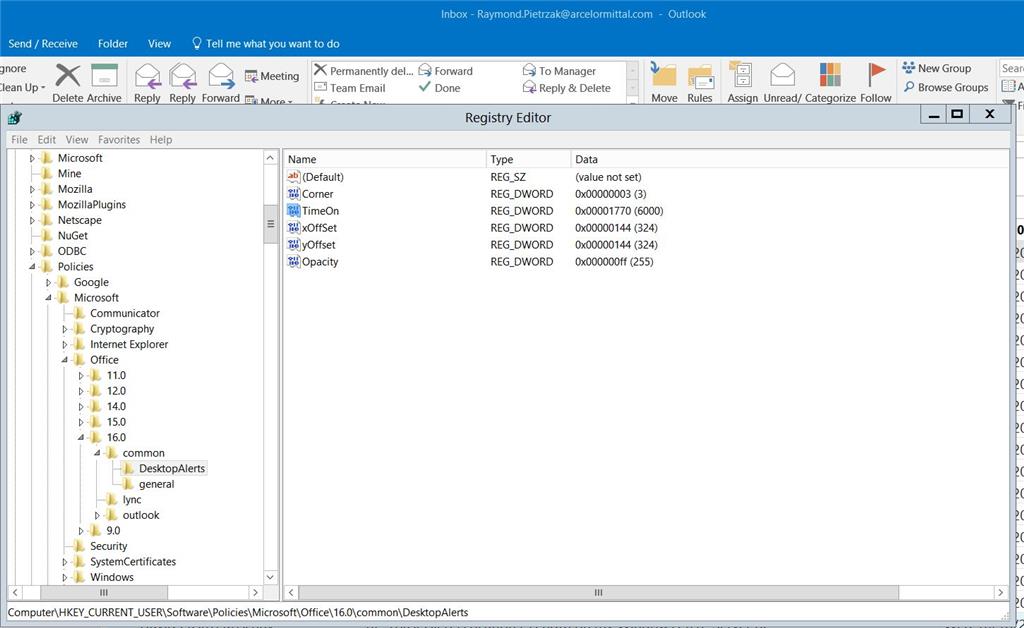Select the NuGet registry key

[x=72, y=236]
